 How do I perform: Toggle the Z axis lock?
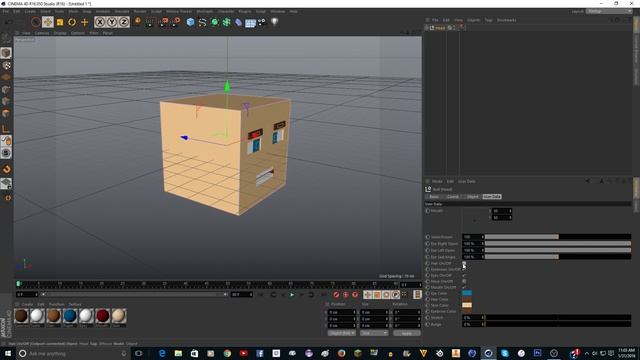tap(124, 22)
